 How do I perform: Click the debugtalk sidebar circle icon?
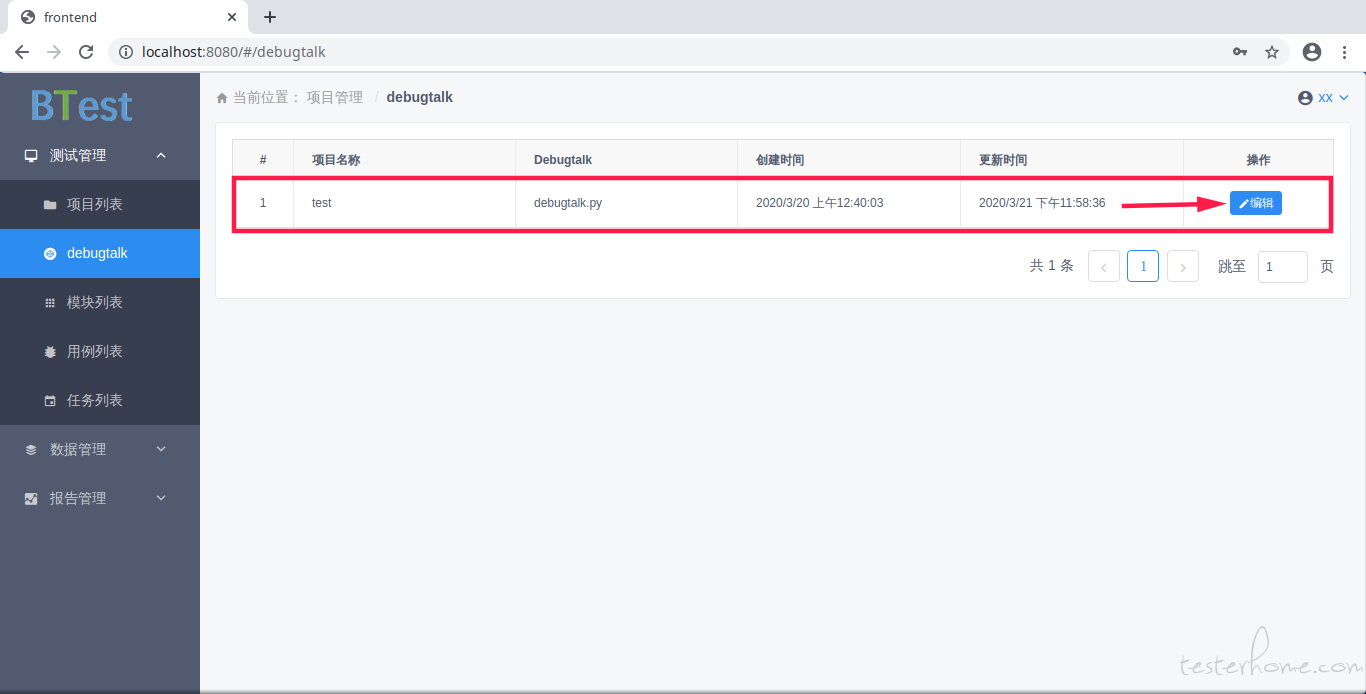pos(50,254)
